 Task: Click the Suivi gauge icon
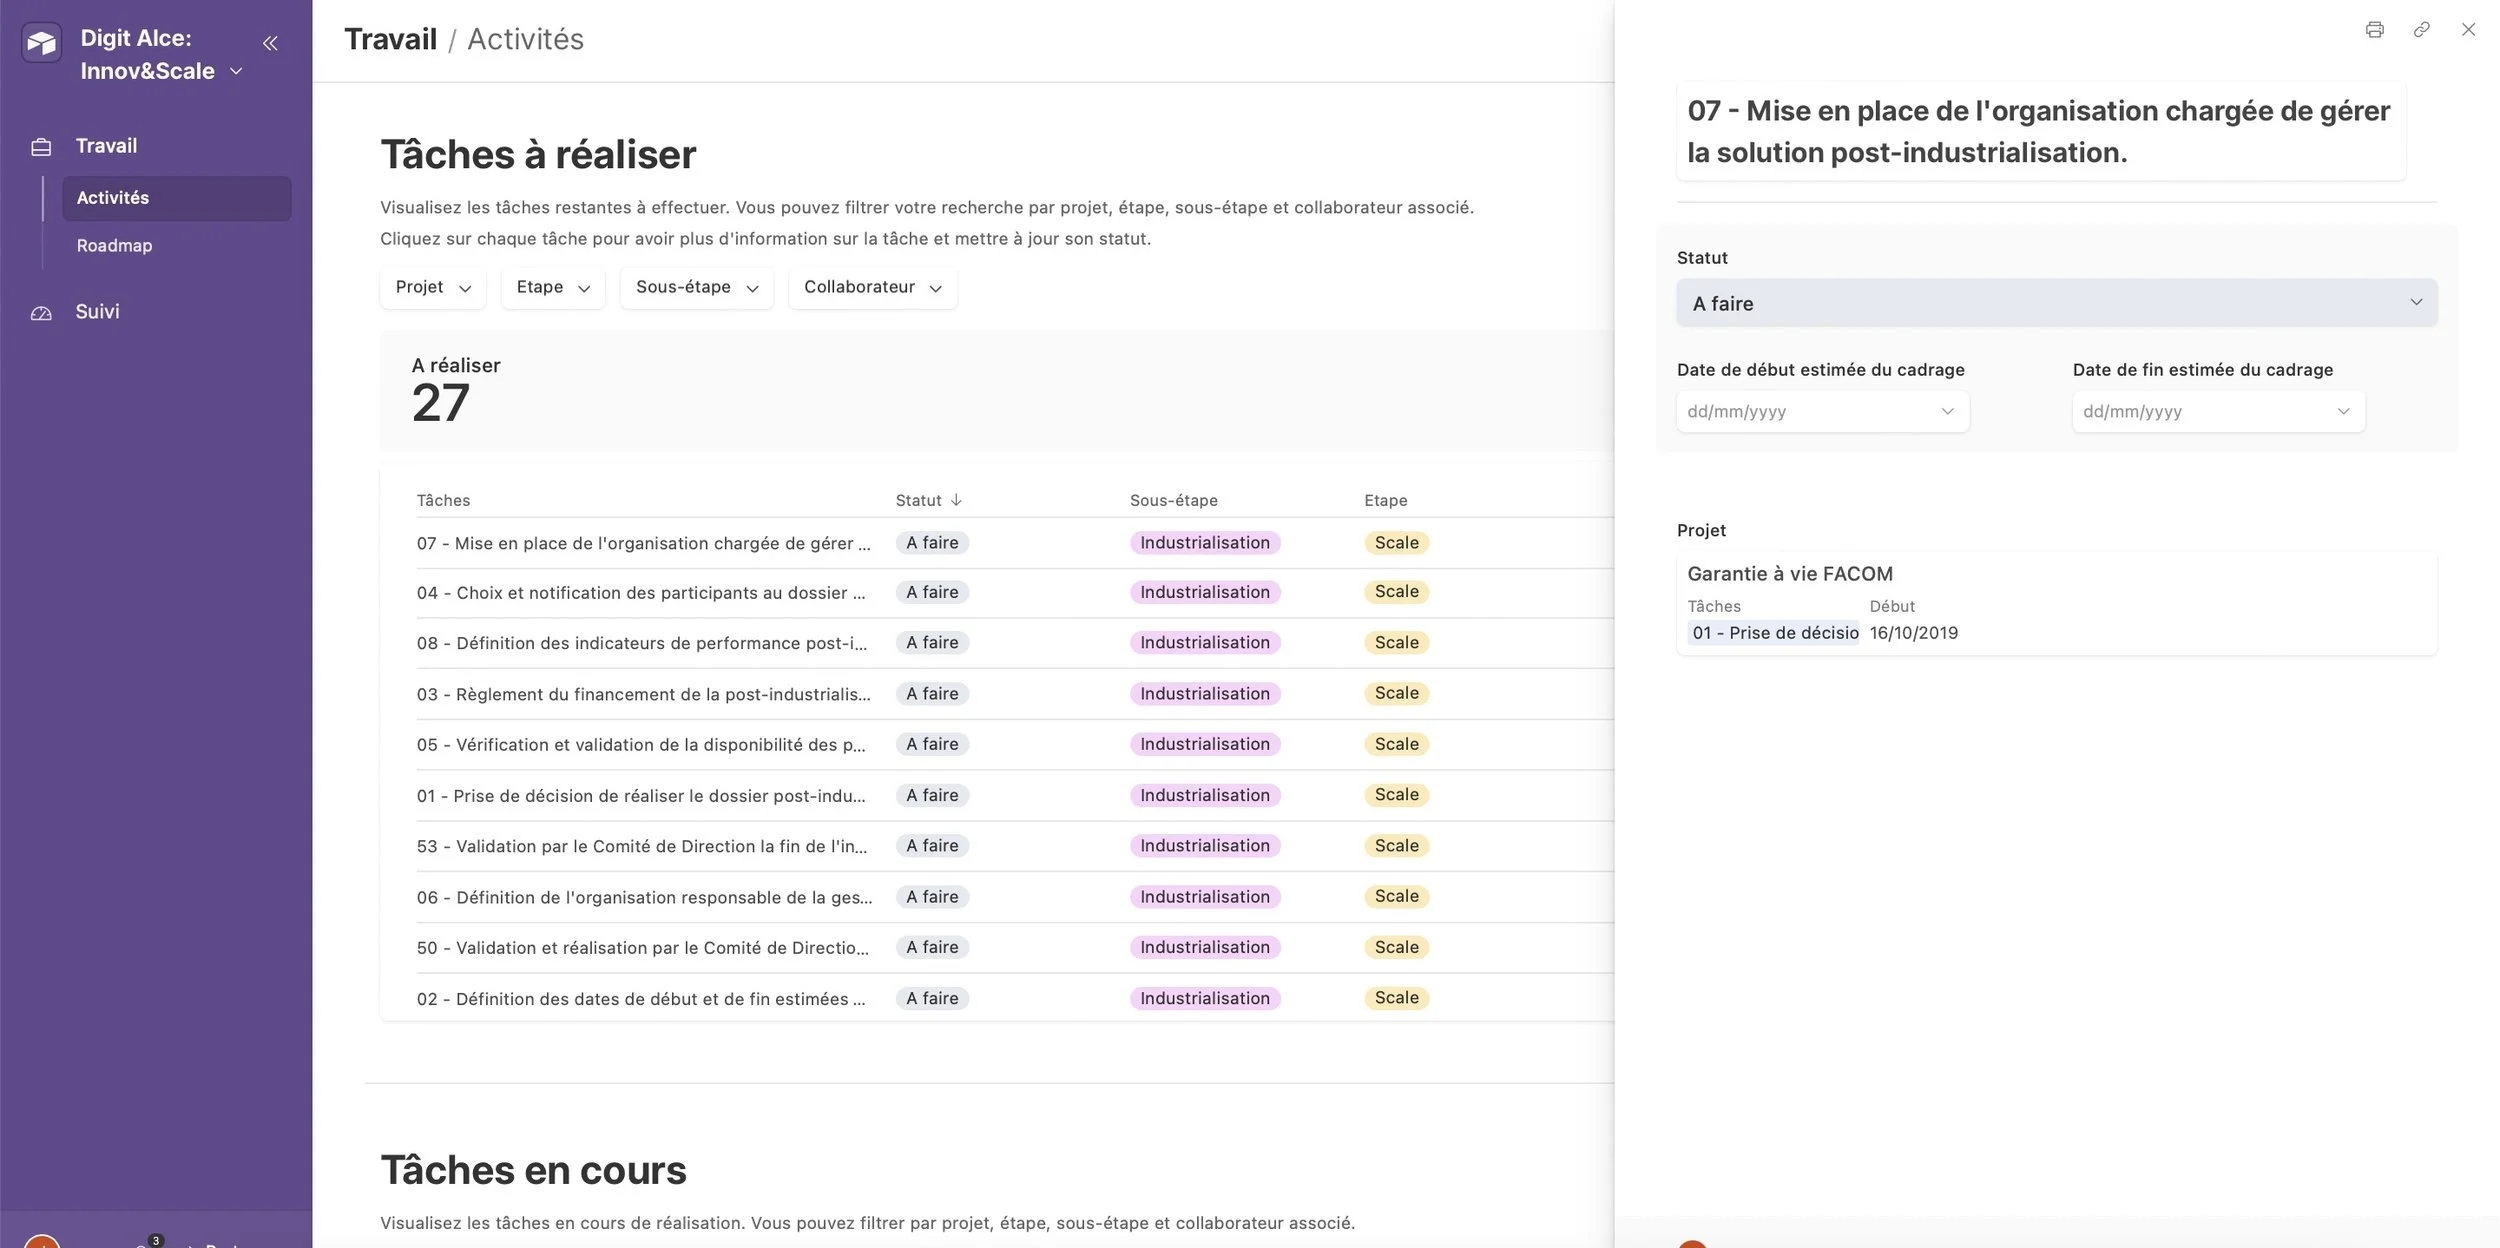click(41, 313)
